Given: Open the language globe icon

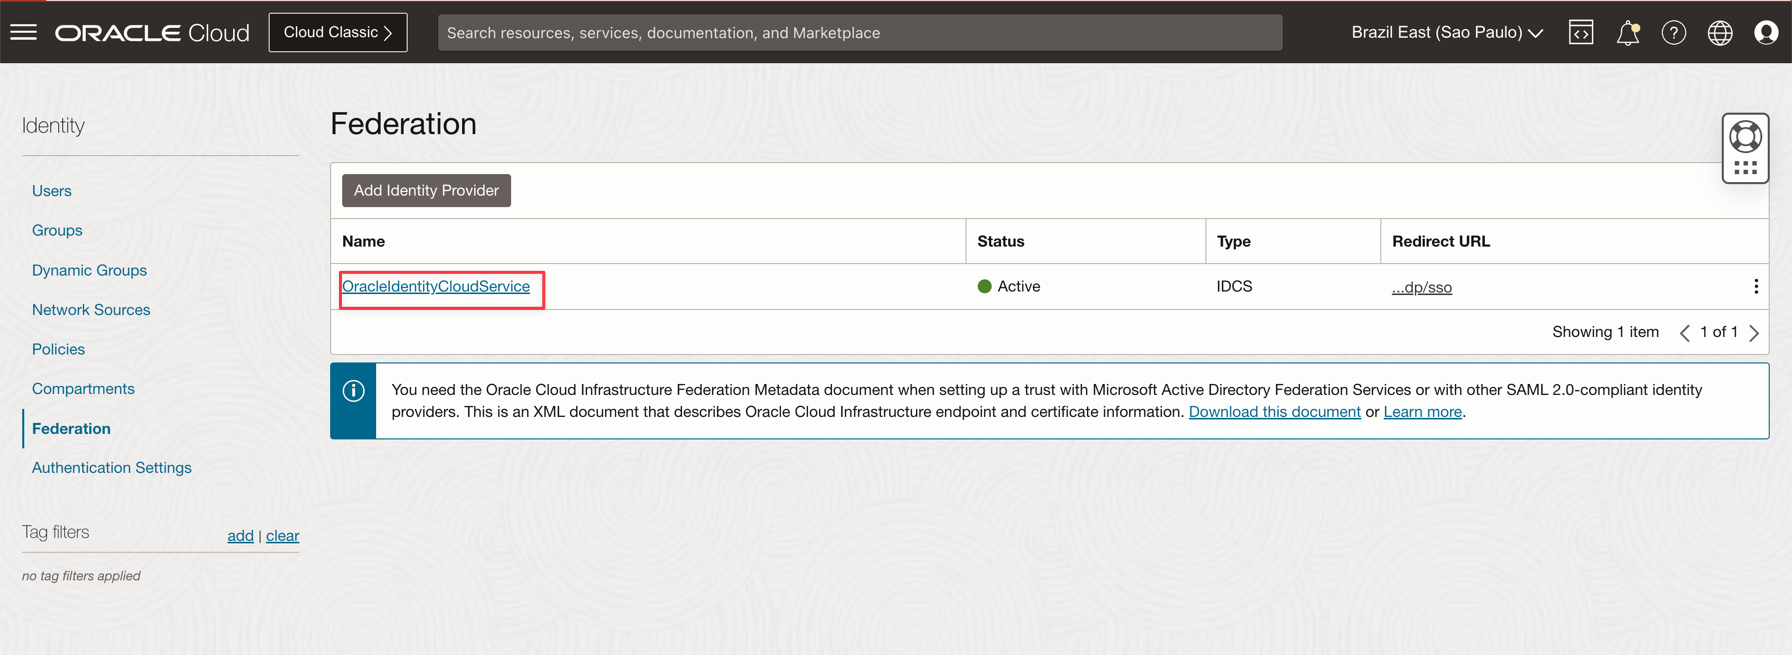Looking at the screenshot, I should [x=1720, y=33].
